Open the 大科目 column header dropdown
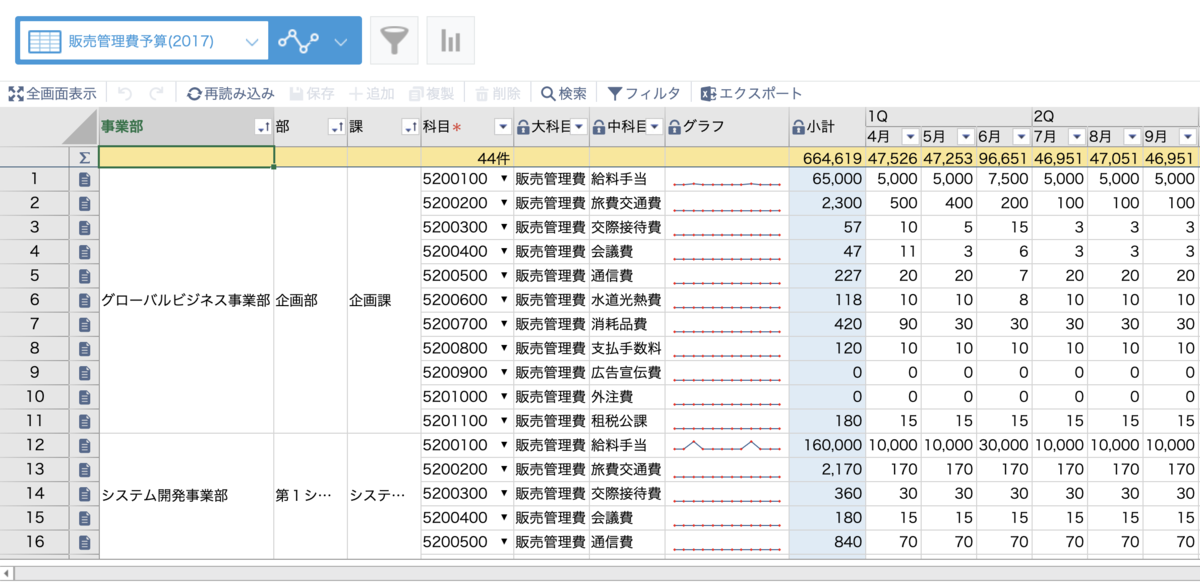 coord(579,127)
